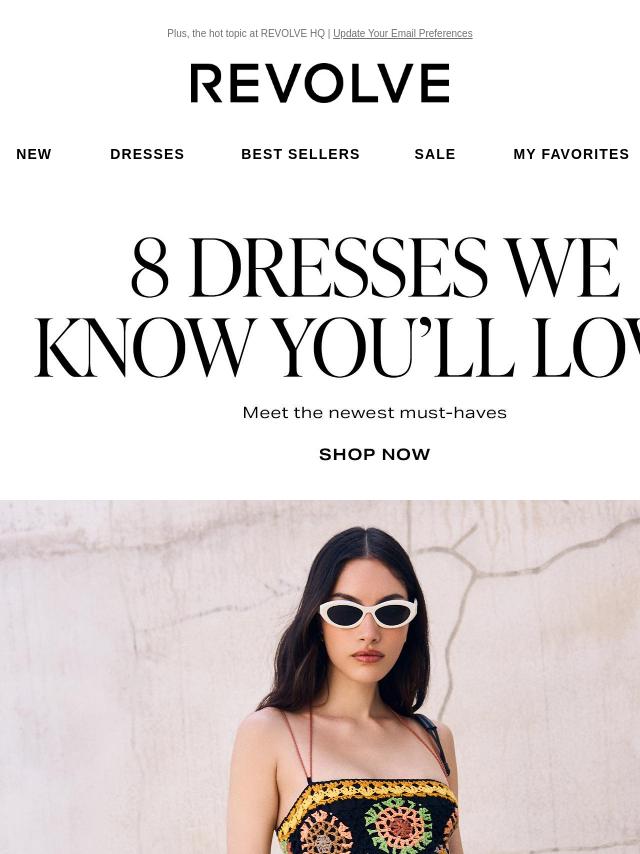Screen dimensions: 640x854
Task: Click the SHOP NOW button
Action: (x=375, y=454)
